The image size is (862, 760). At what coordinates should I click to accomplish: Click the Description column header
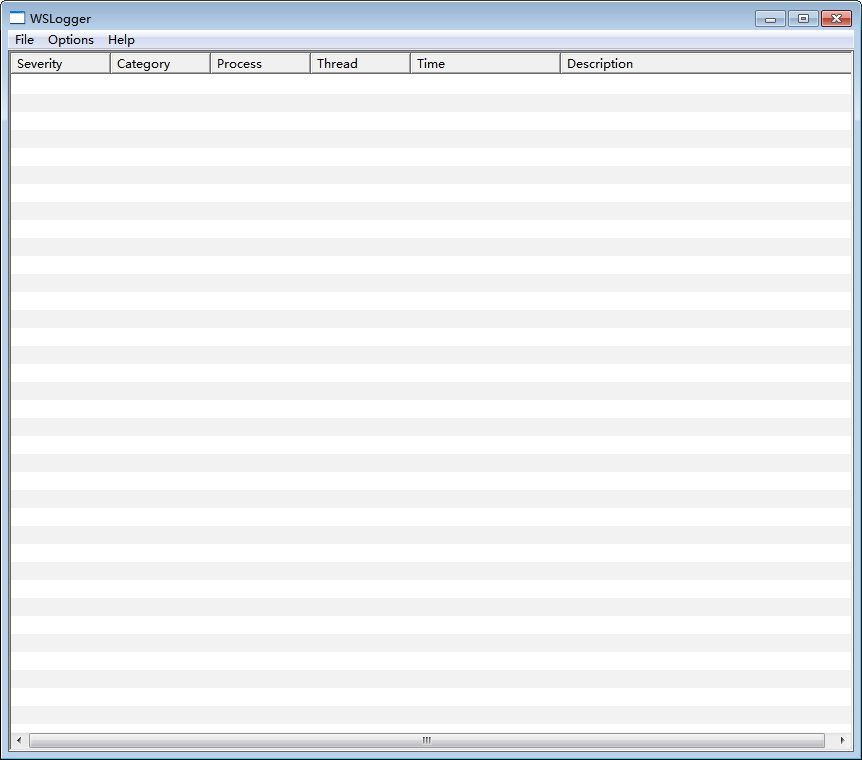(706, 63)
